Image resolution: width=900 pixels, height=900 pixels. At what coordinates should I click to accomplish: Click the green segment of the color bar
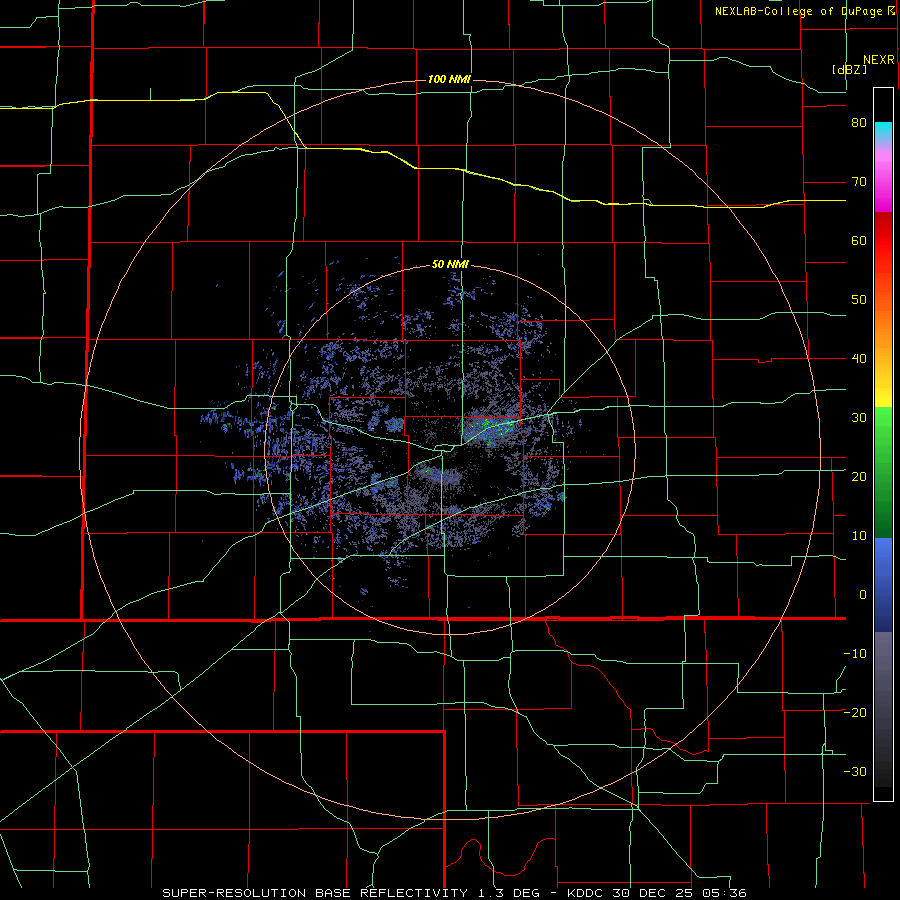(x=883, y=472)
